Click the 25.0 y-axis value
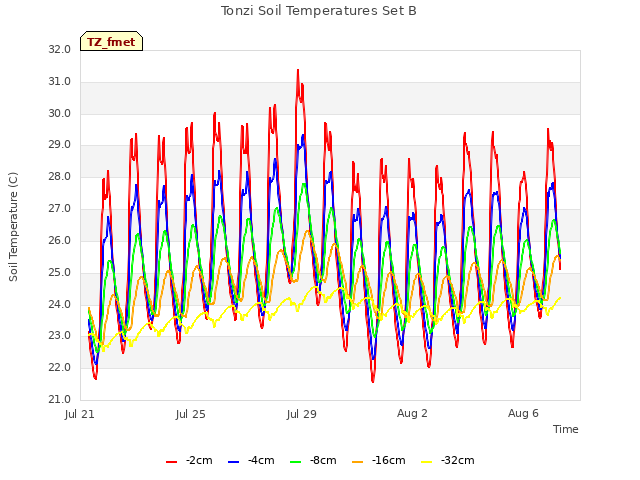This screenshot has width=640, height=480. (x=60, y=272)
